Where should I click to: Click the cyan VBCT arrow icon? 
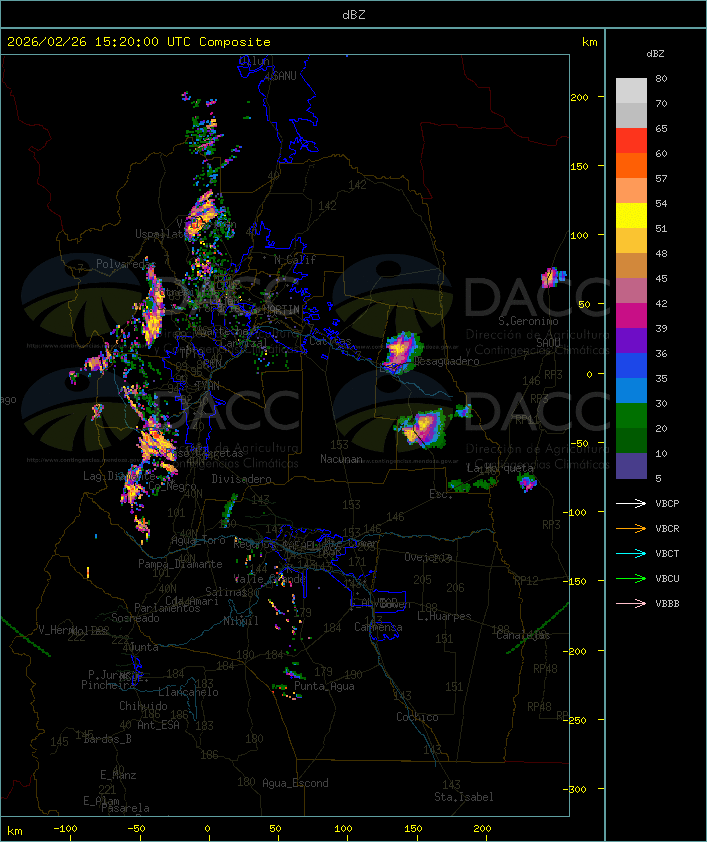[x=631, y=553]
